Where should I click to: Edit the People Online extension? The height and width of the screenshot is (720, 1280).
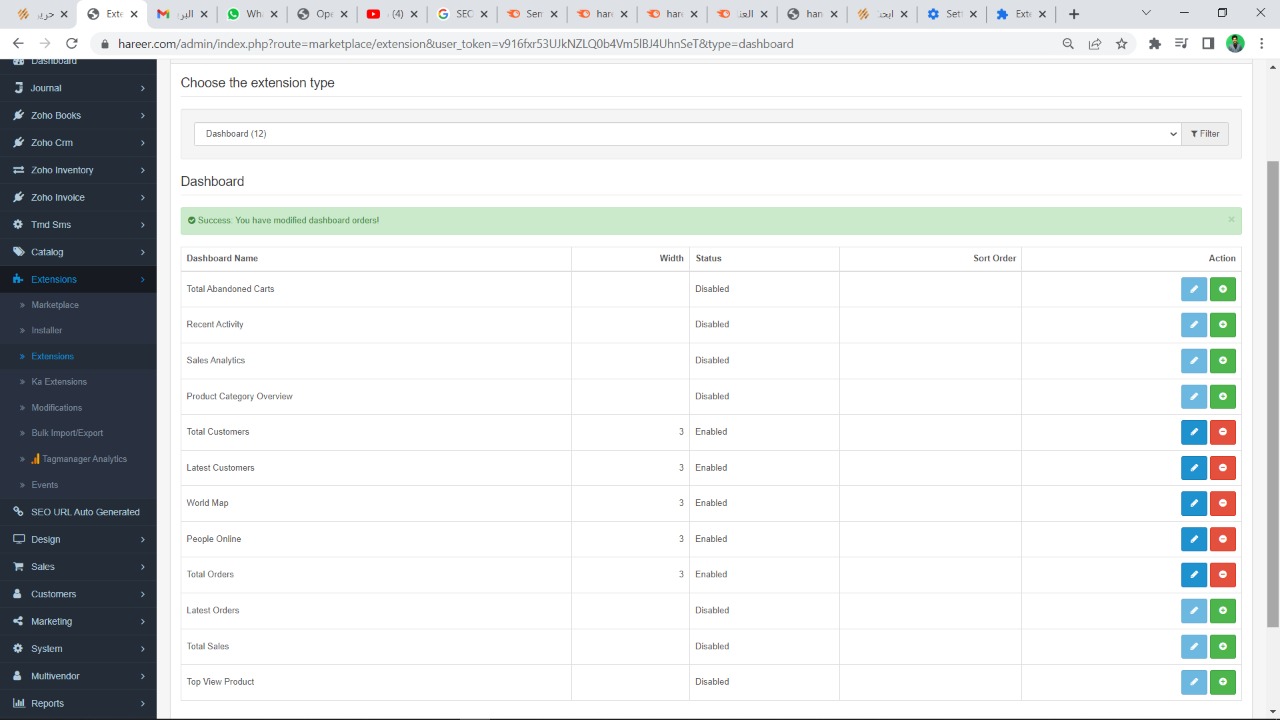(x=1194, y=539)
